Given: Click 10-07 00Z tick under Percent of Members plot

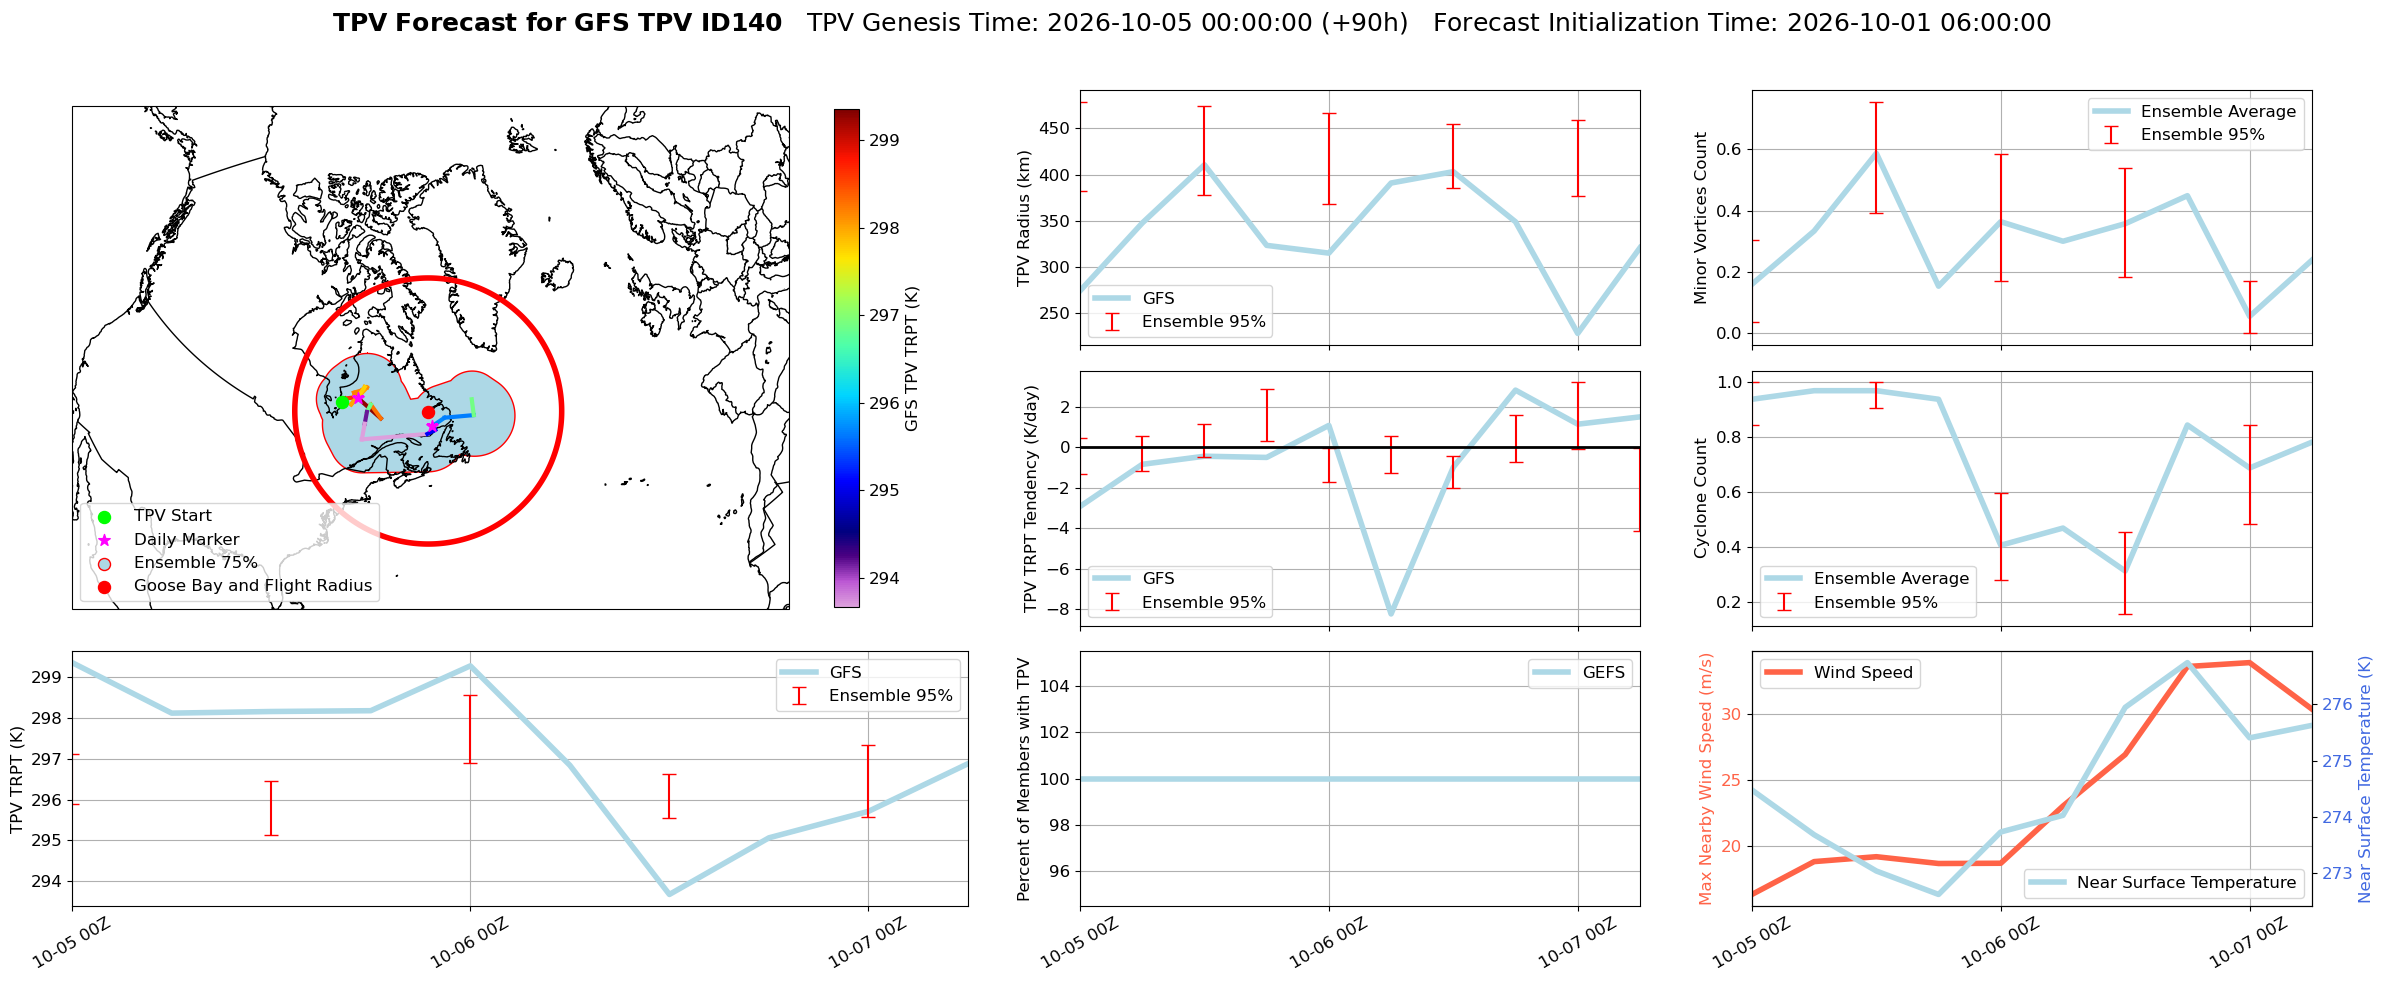Looking at the screenshot, I should (x=1577, y=943).
